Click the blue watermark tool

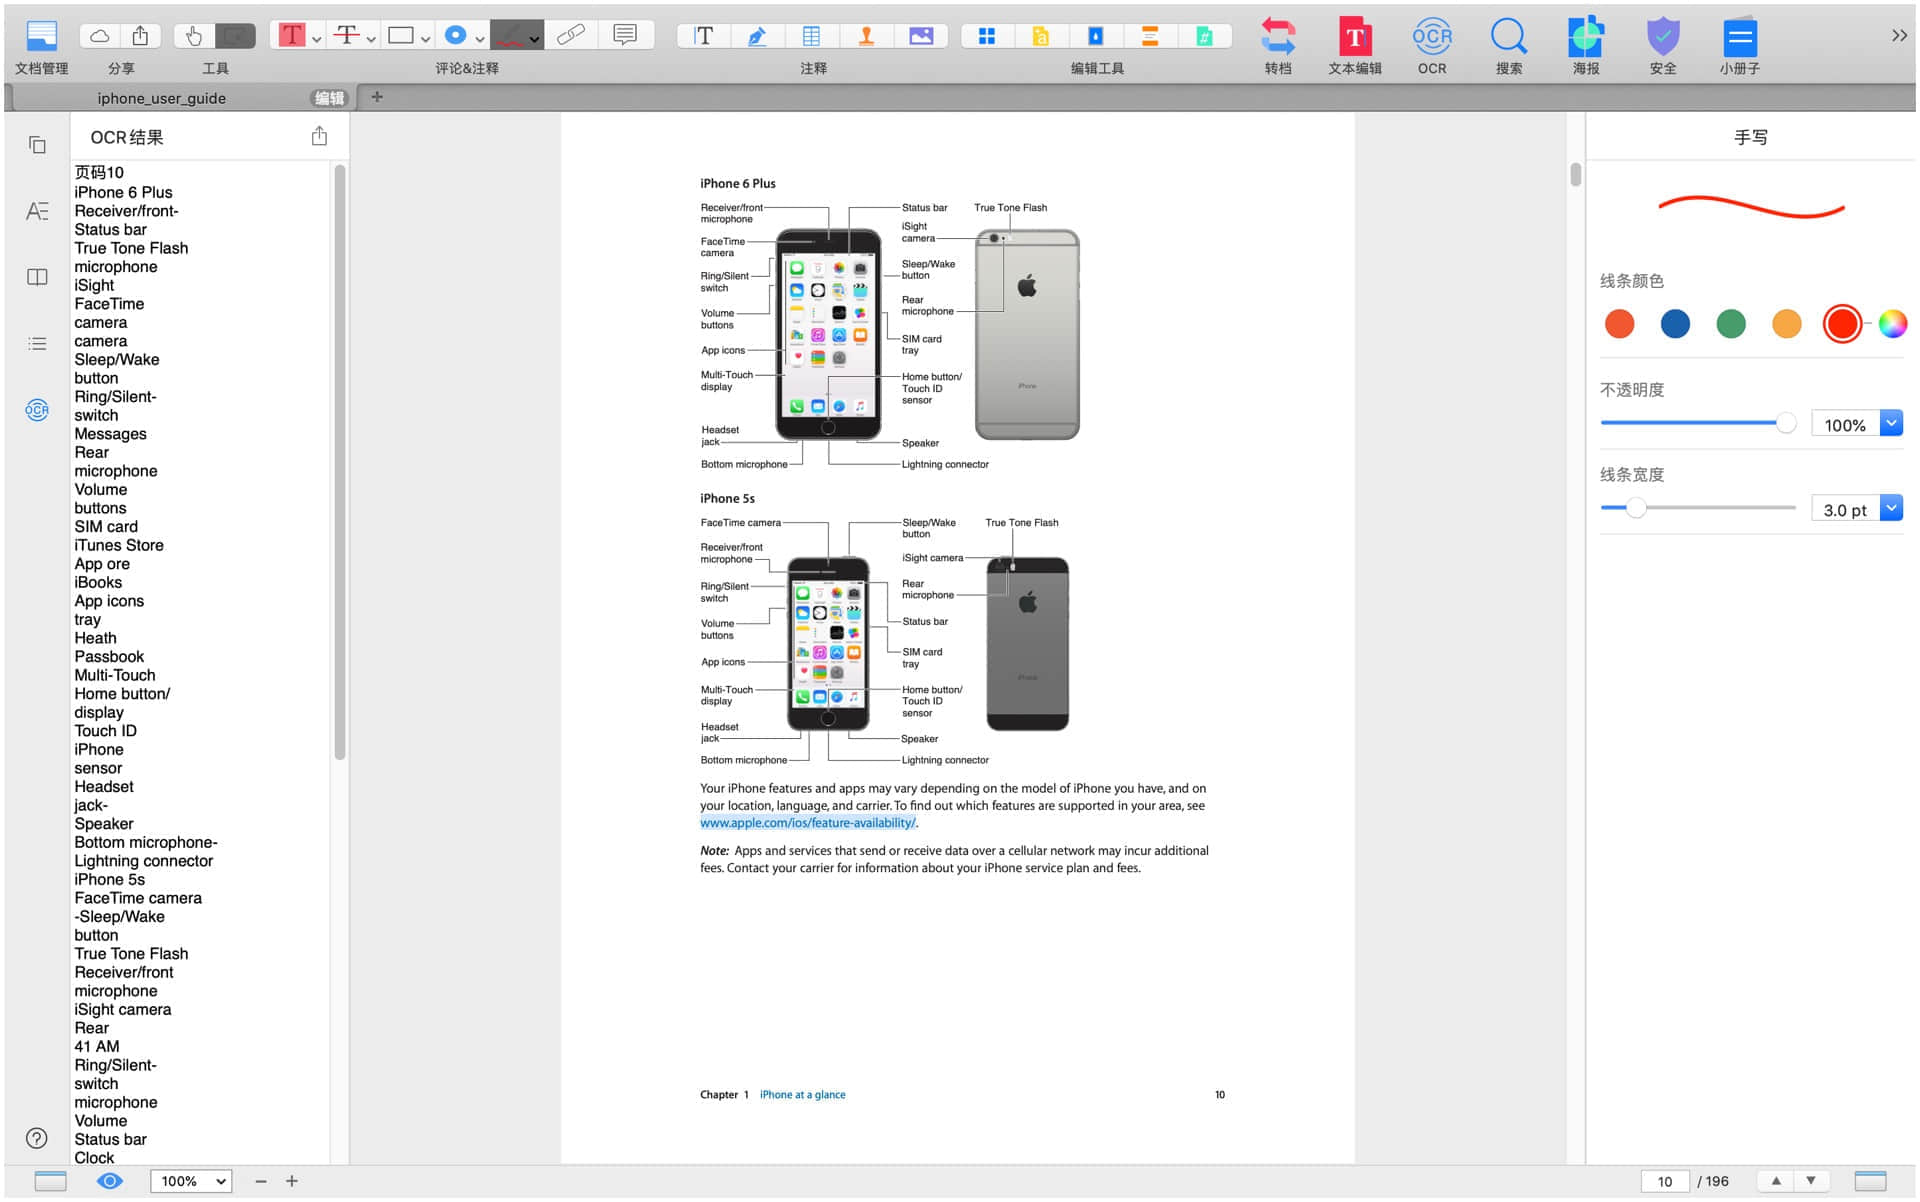(1096, 36)
